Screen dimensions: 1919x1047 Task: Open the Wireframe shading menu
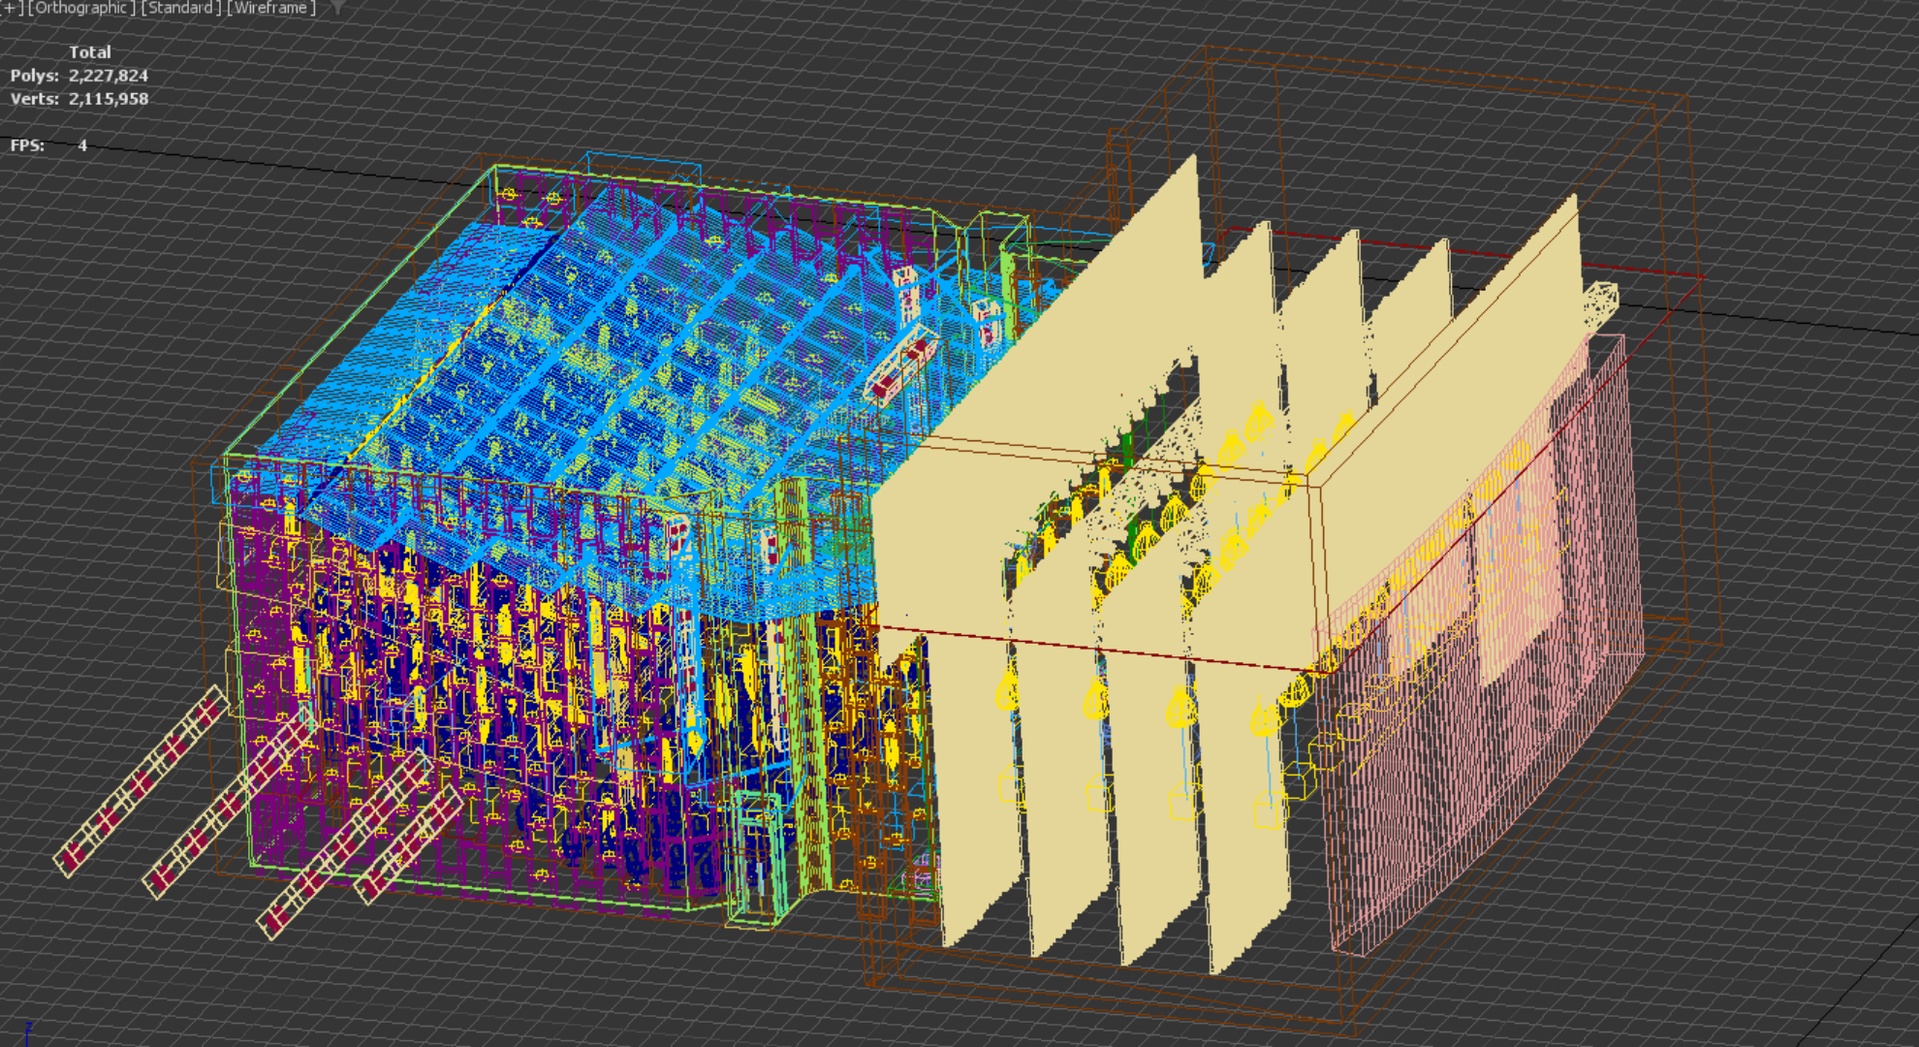(271, 8)
